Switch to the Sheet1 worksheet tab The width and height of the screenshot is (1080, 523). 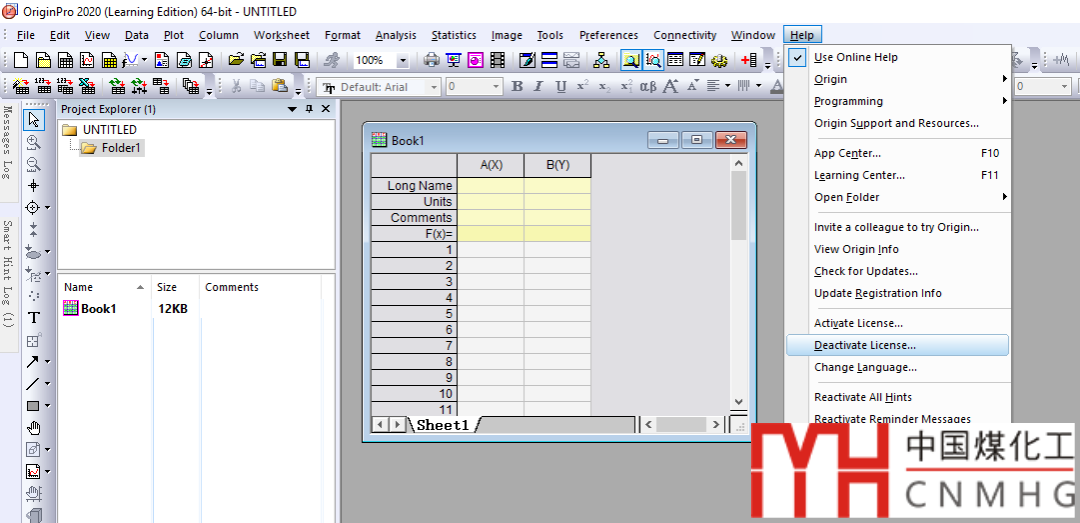tap(442, 425)
